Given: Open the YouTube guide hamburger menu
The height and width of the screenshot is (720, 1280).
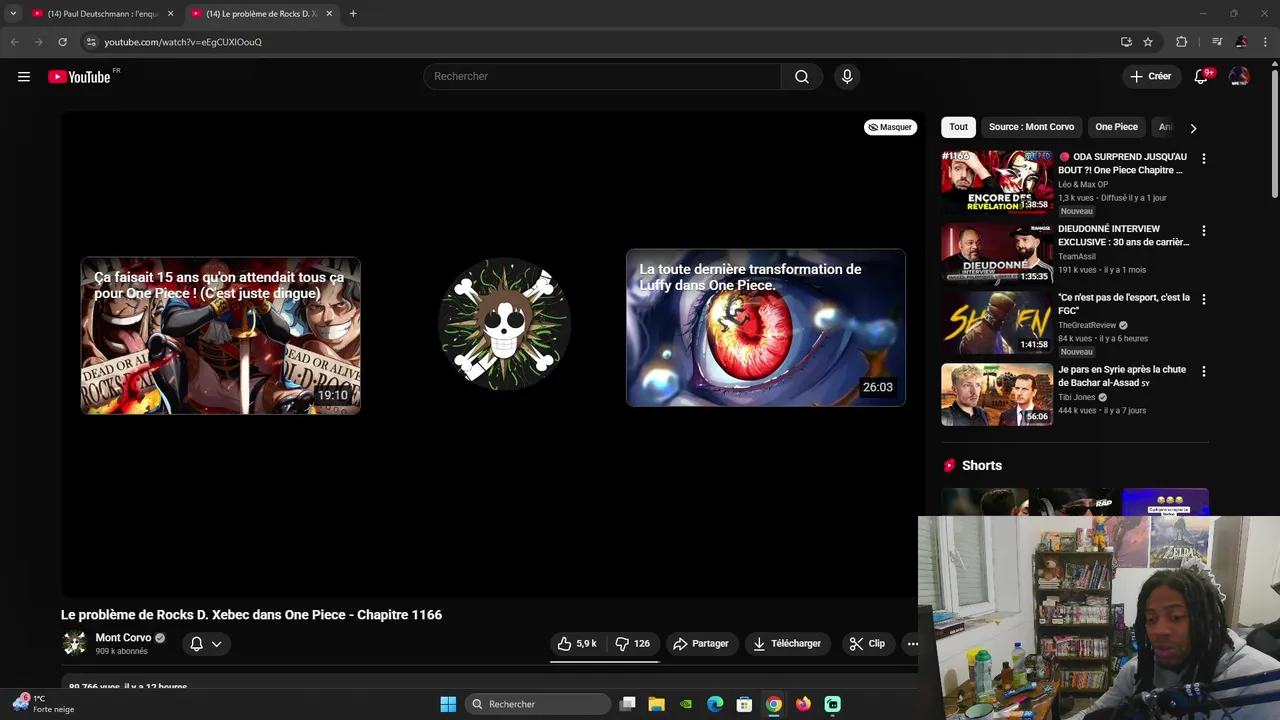Looking at the screenshot, I should click(x=24, y=77).
